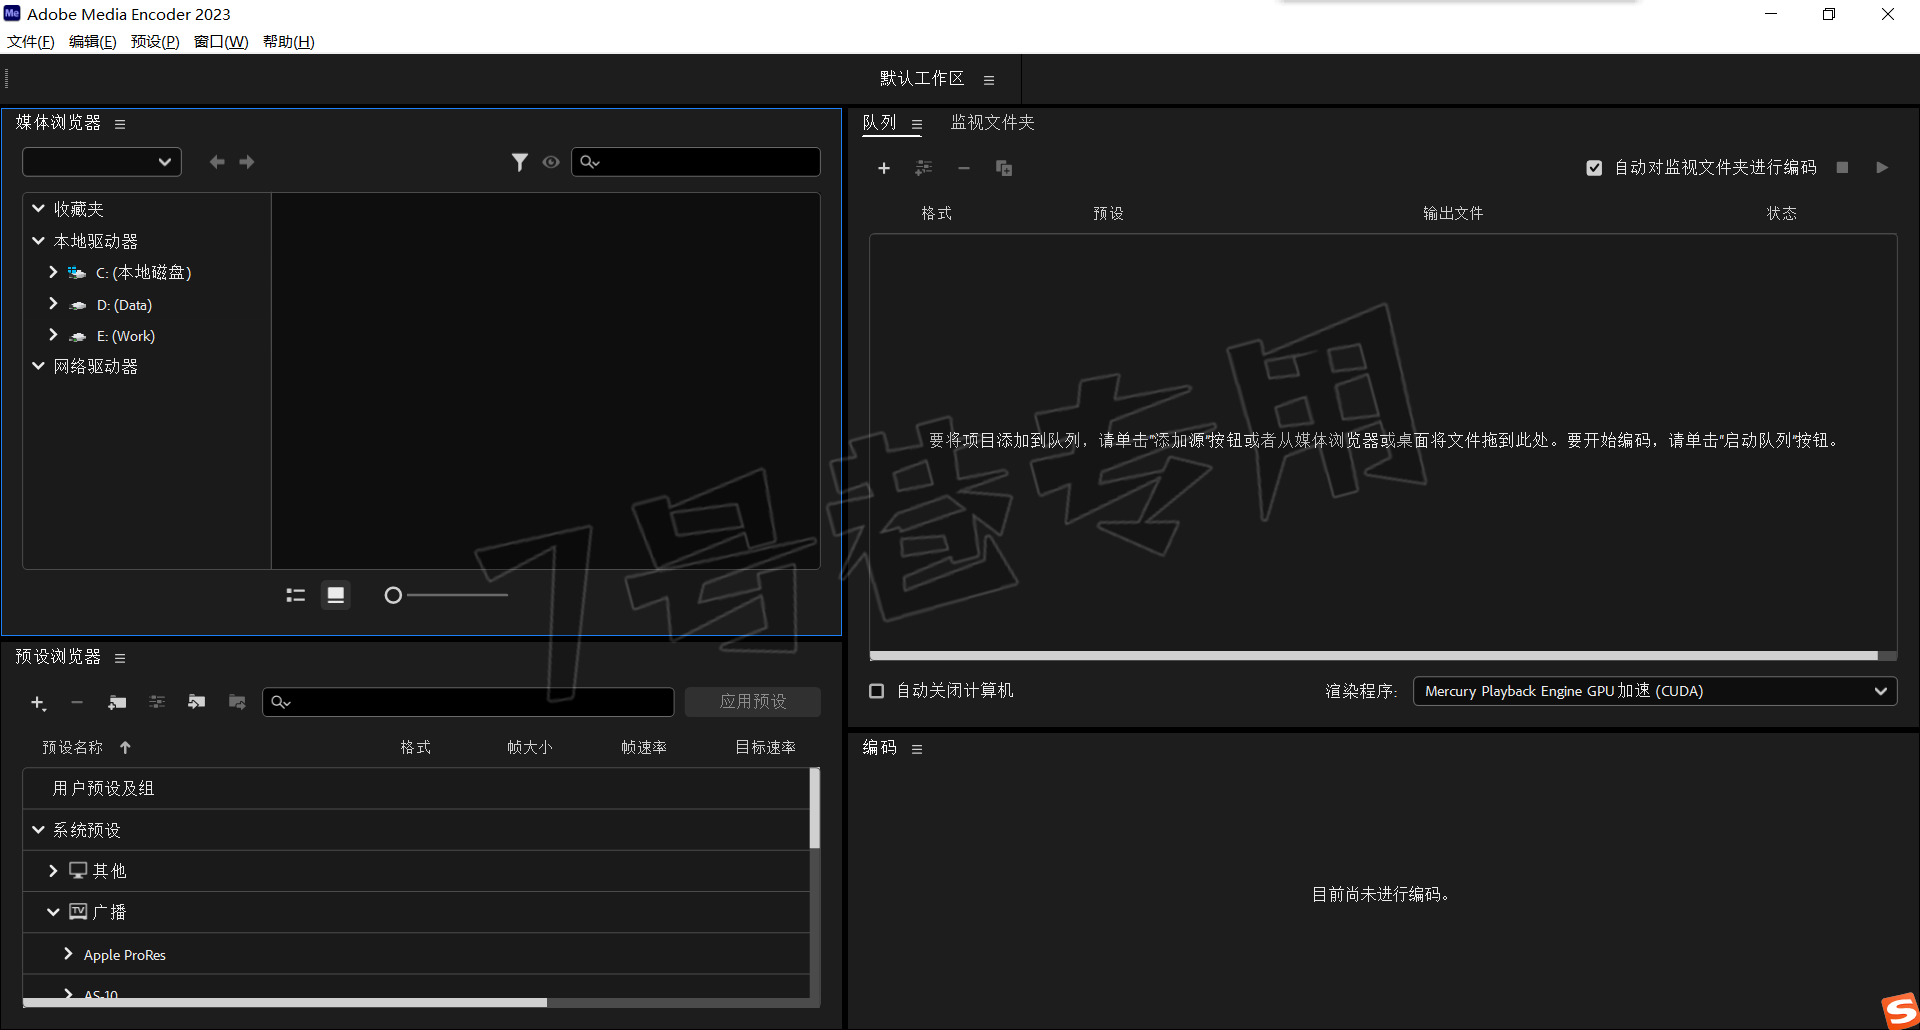Image resolution: width=1920 pixels, height=1030 pixels.
Task: Collapse the 广播 preset category
Action: pos(53,912)
